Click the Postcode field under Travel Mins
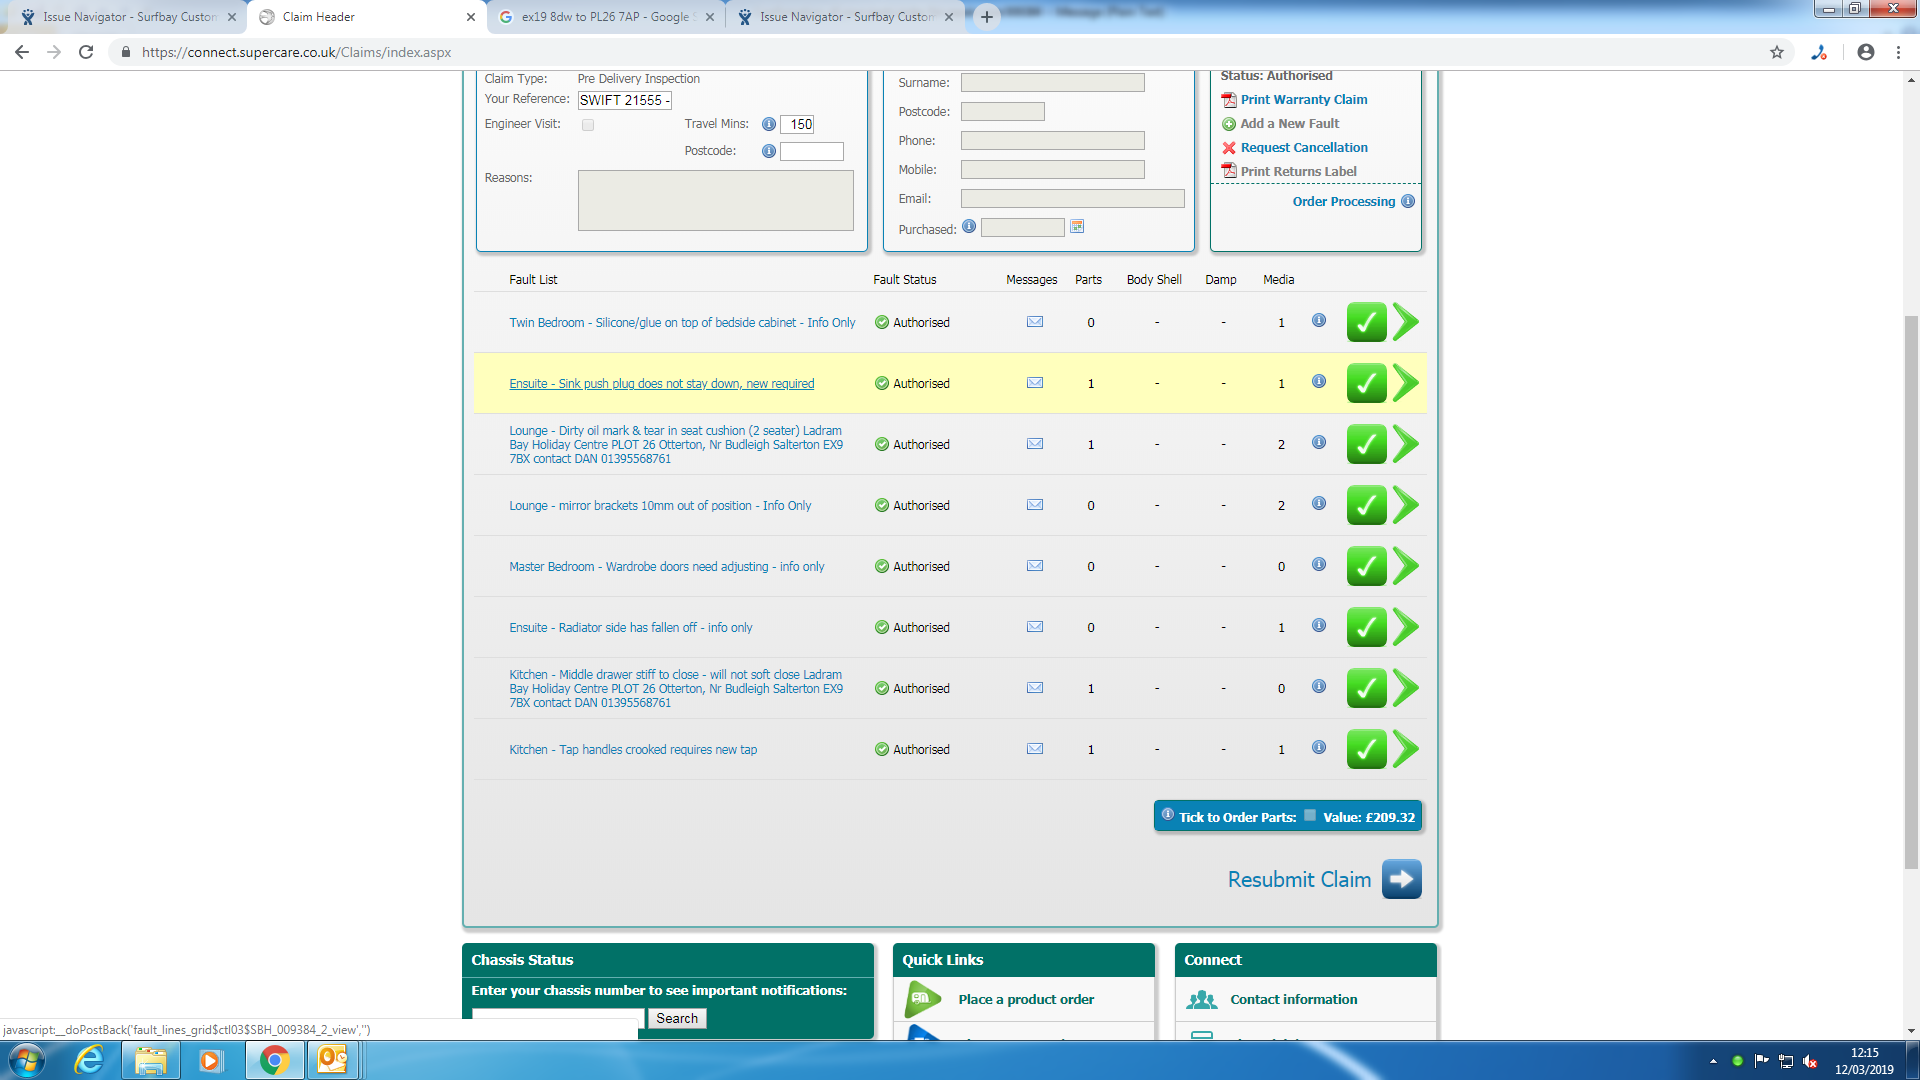Screen dimensions: 1920x1080 tap(811, 151)
